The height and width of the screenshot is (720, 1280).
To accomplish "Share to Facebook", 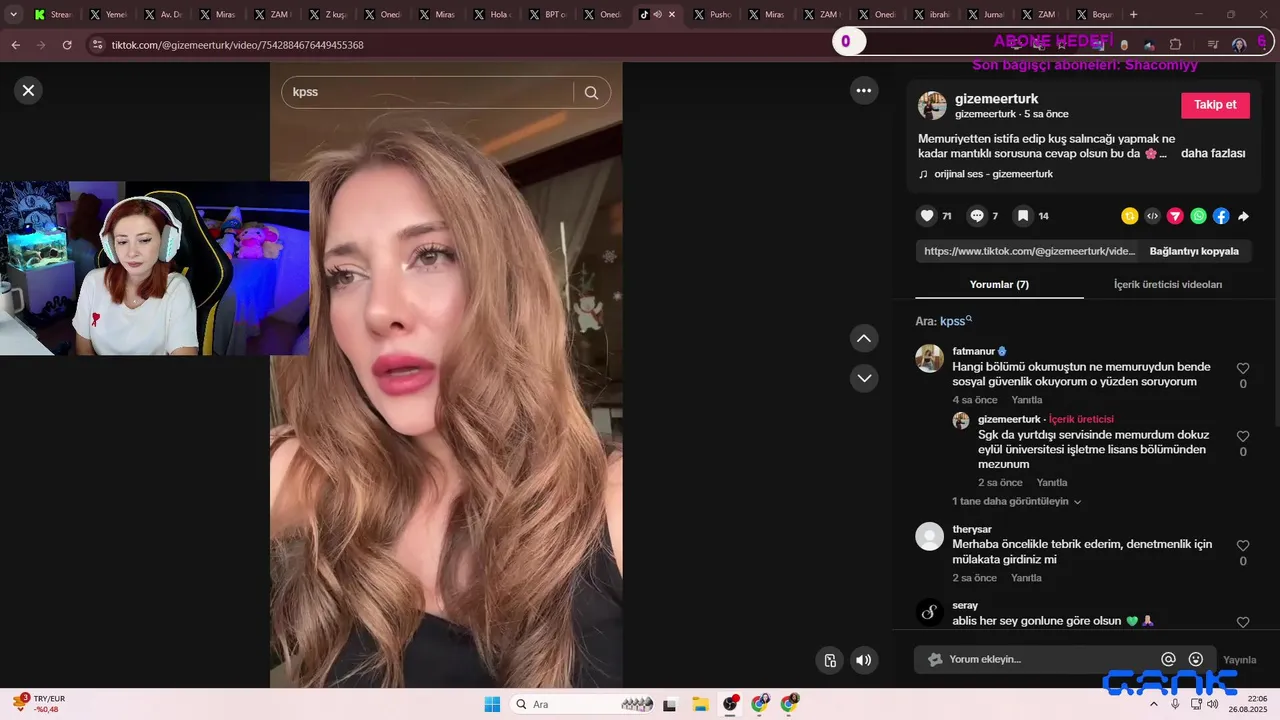I will pyautogui.click(x=1221, y=216).
